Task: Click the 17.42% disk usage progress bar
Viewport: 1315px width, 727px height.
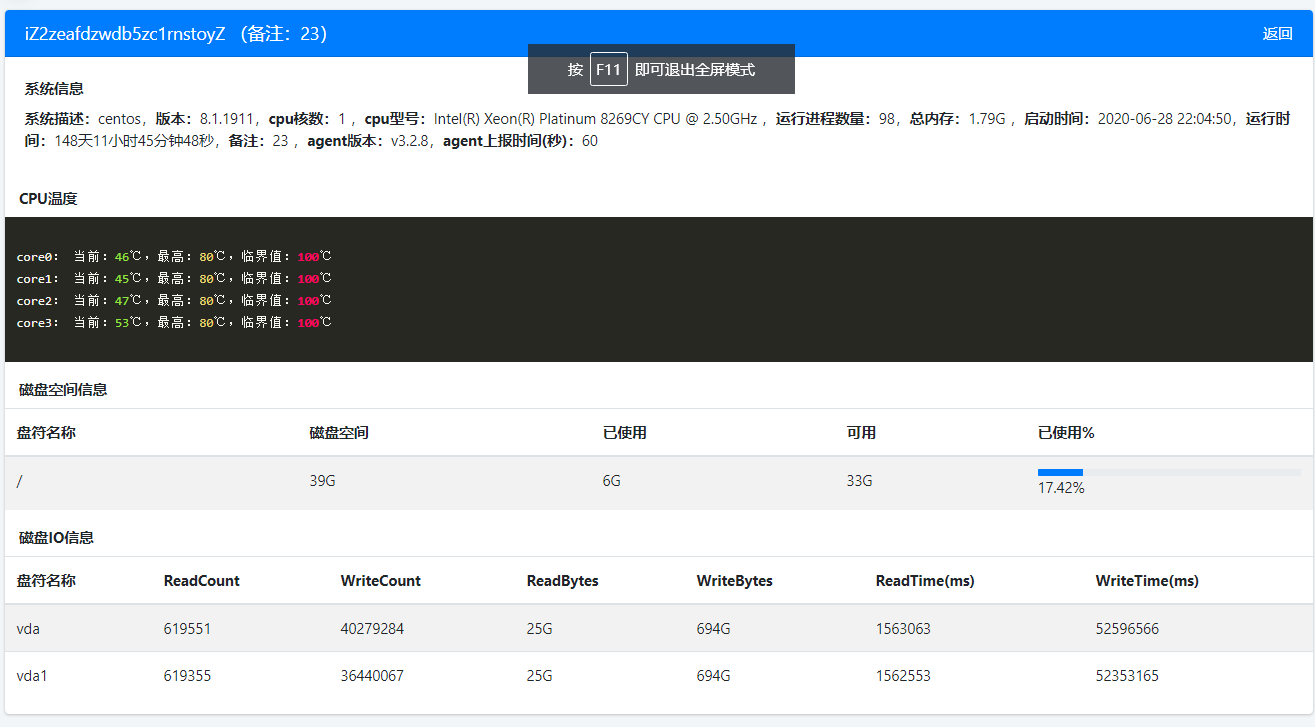Action: click(x=1168, y=472)
